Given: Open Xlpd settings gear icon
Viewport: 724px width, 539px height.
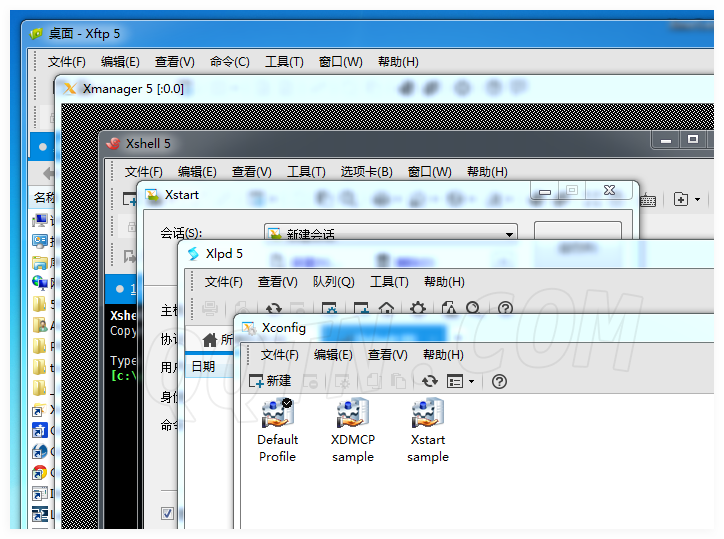Looking at the screenshot, I should [418, 309].
